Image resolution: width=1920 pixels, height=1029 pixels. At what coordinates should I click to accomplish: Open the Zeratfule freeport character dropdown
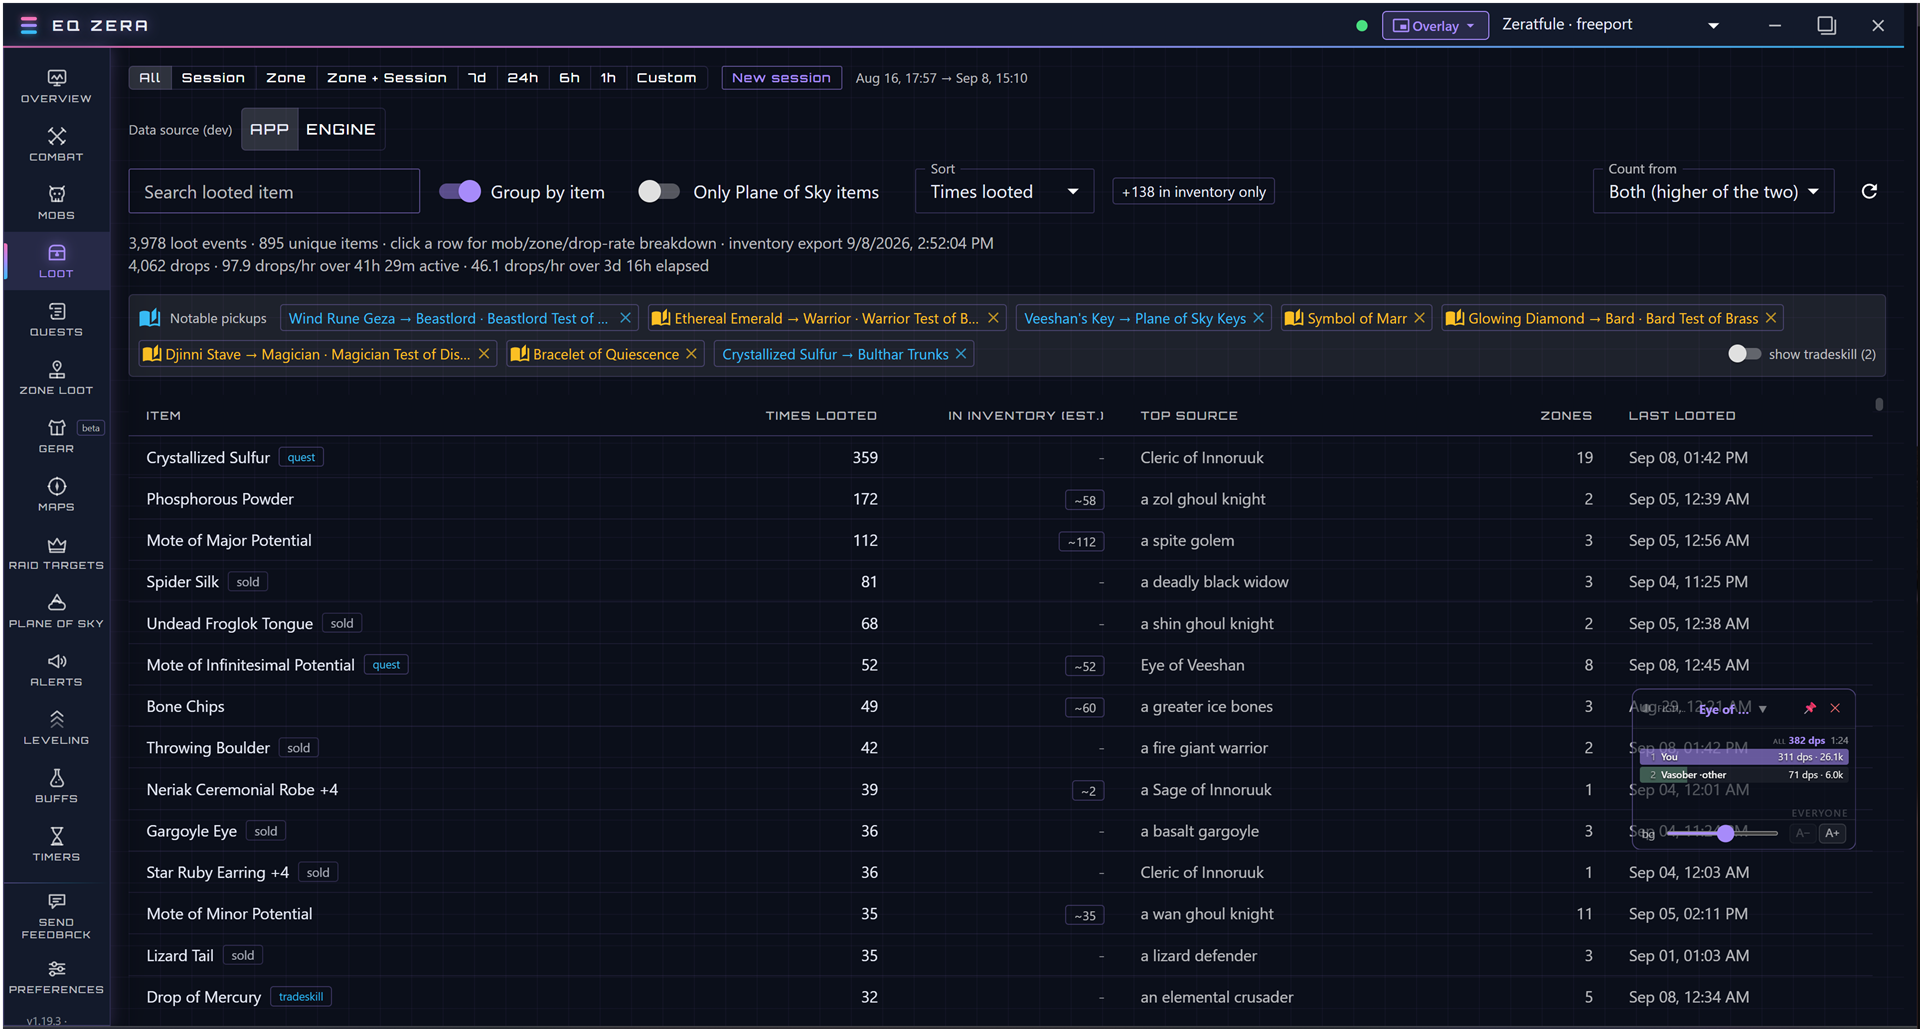(x=1610, y=25)
